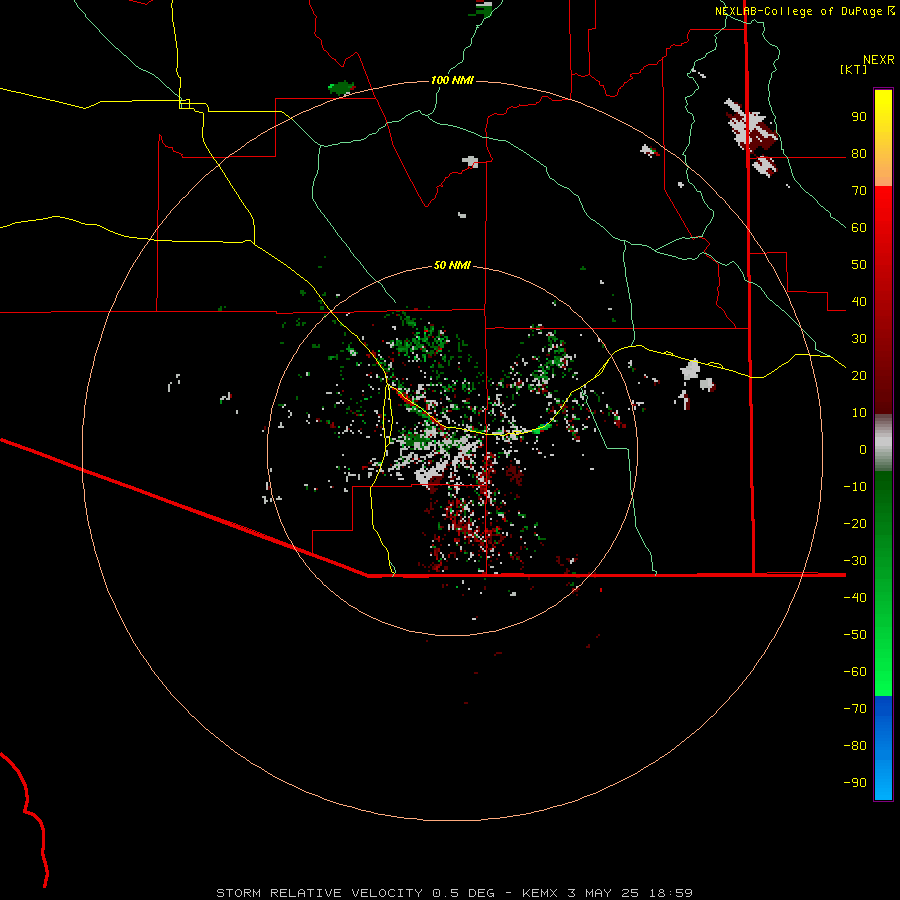
Task: Click the -80 value on velocity scale
Action: click(x=855, y=746)
